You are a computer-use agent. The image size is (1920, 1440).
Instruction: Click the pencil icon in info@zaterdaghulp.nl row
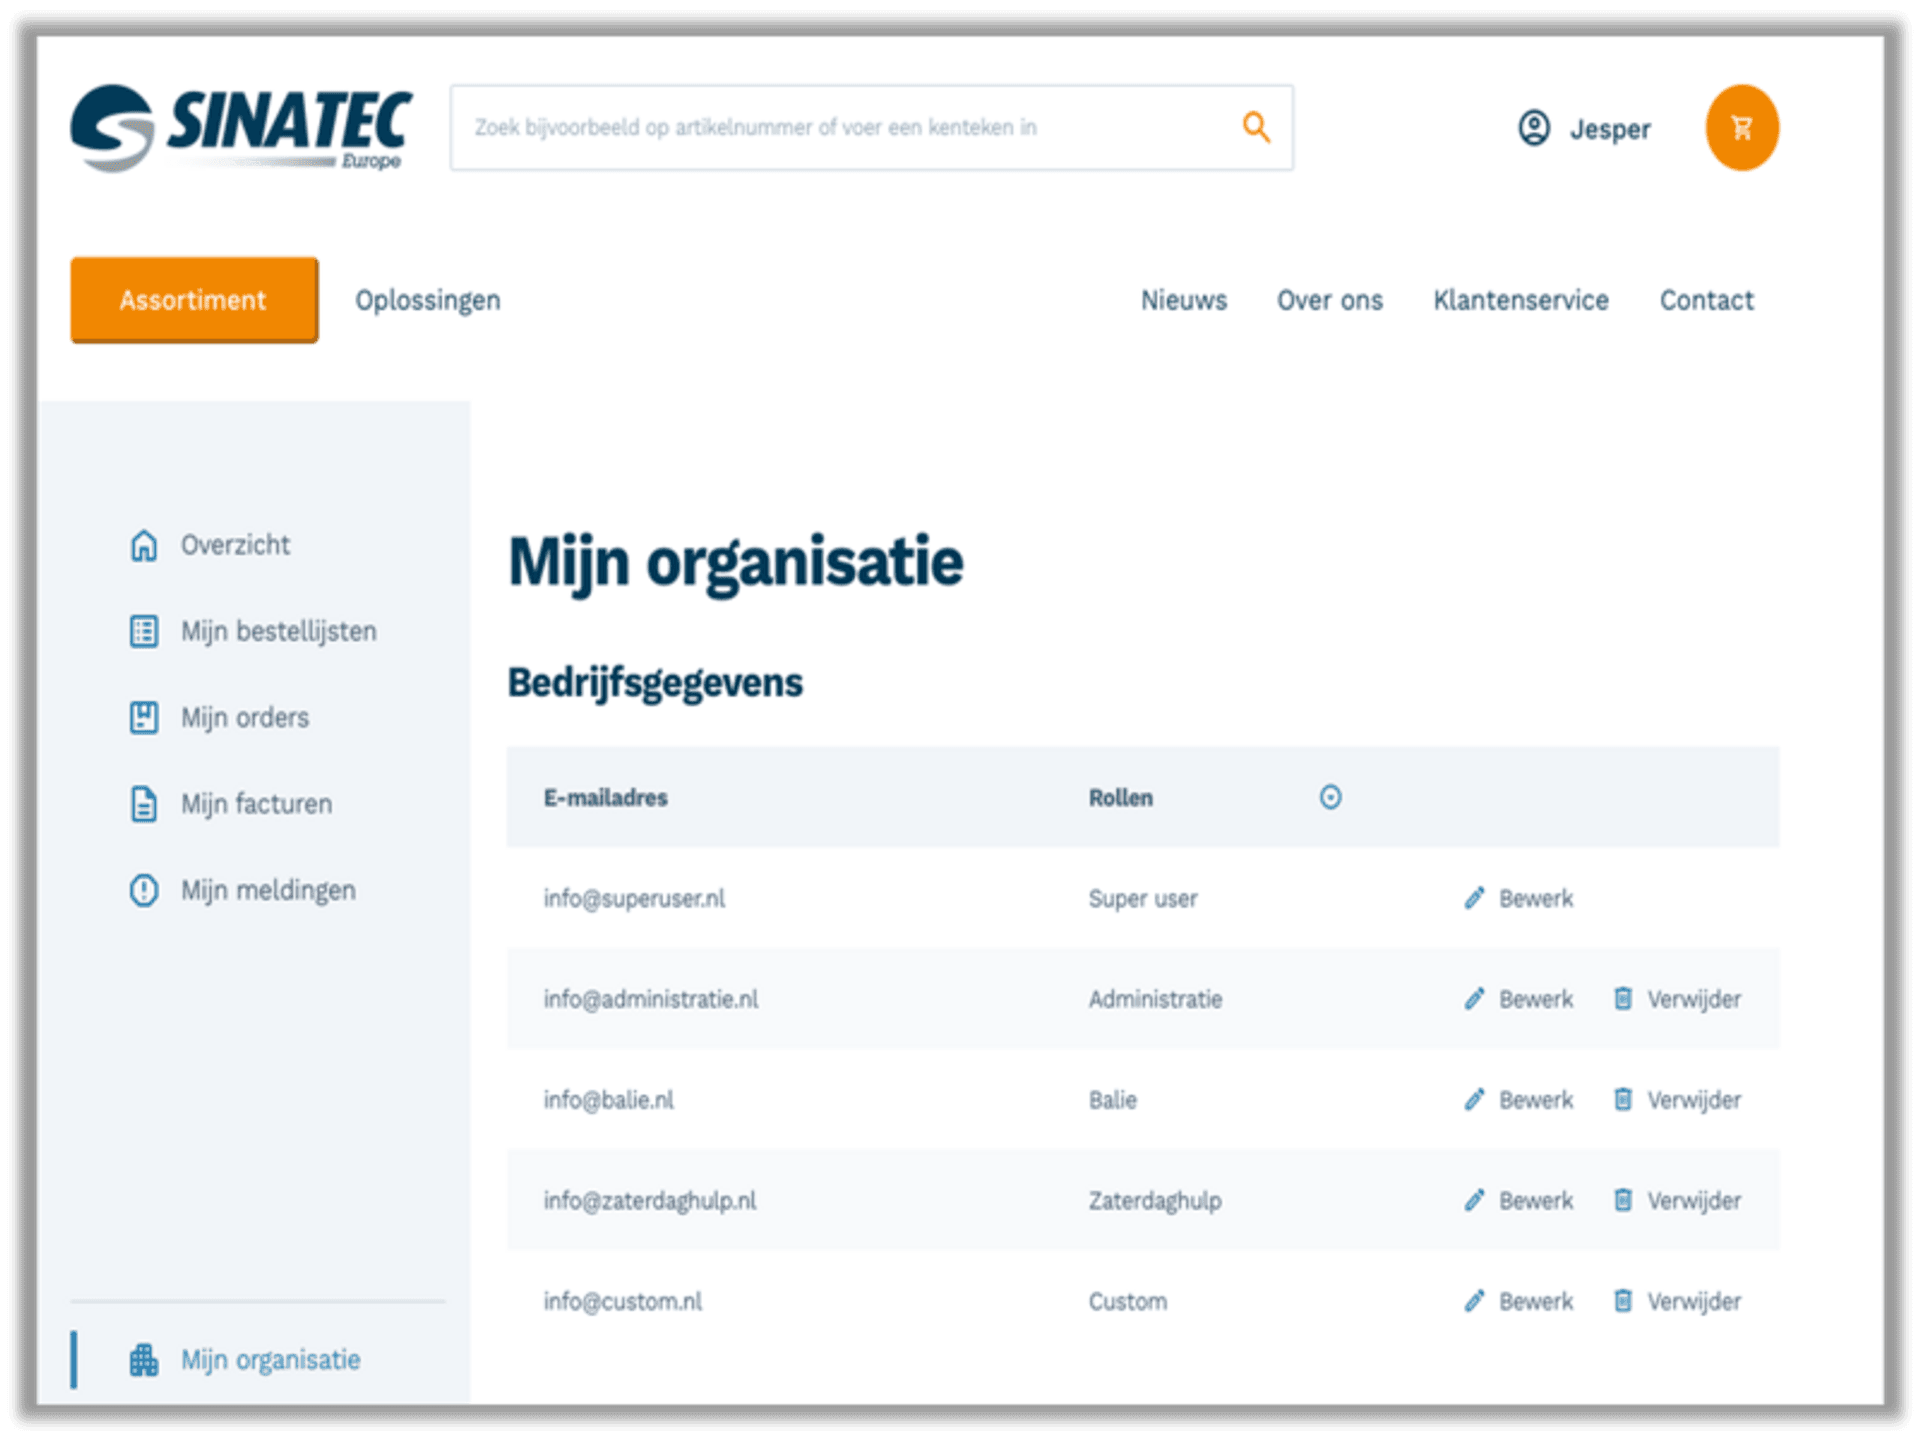click(x=1474, y=1200)
